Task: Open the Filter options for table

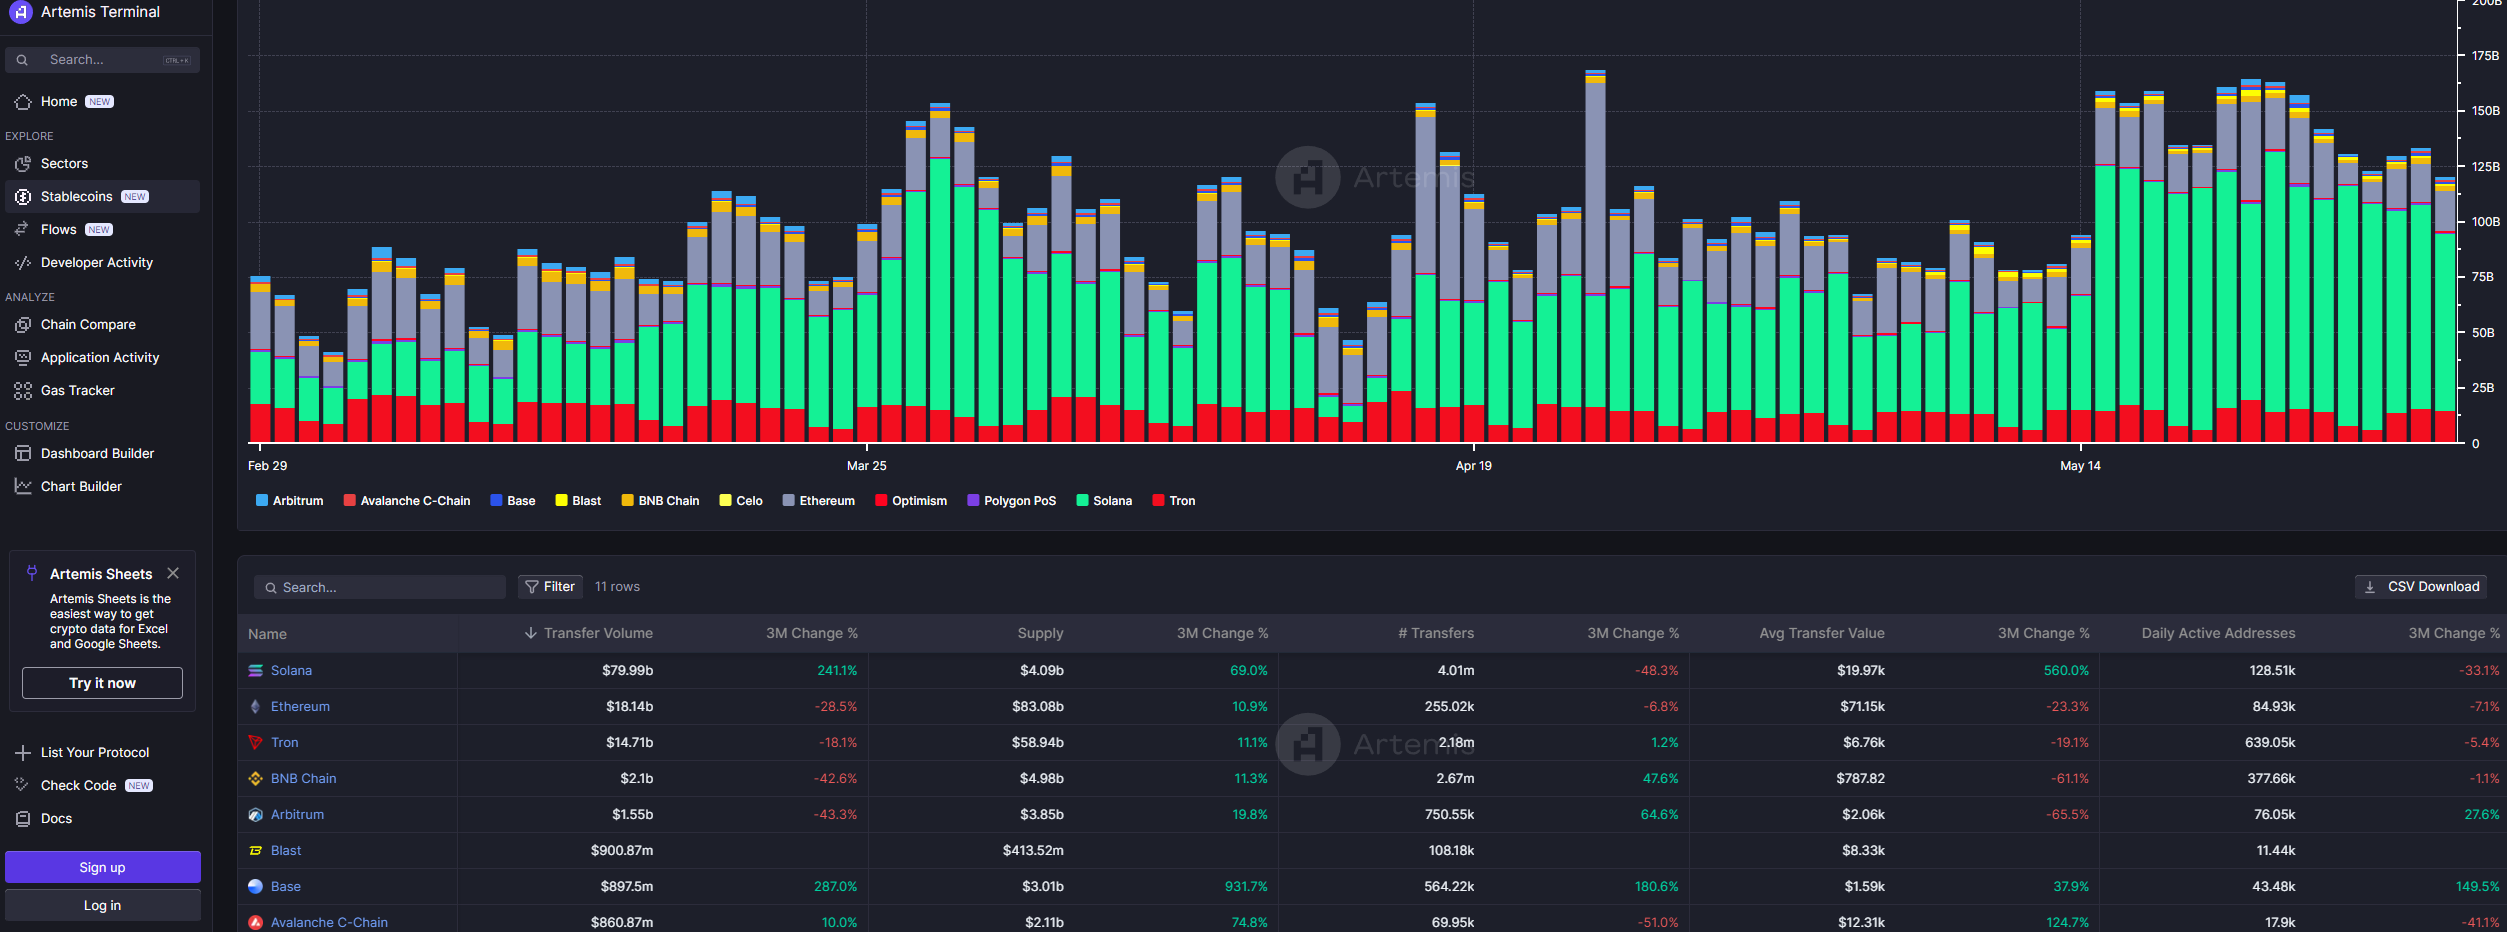Action: pos(550,587)
